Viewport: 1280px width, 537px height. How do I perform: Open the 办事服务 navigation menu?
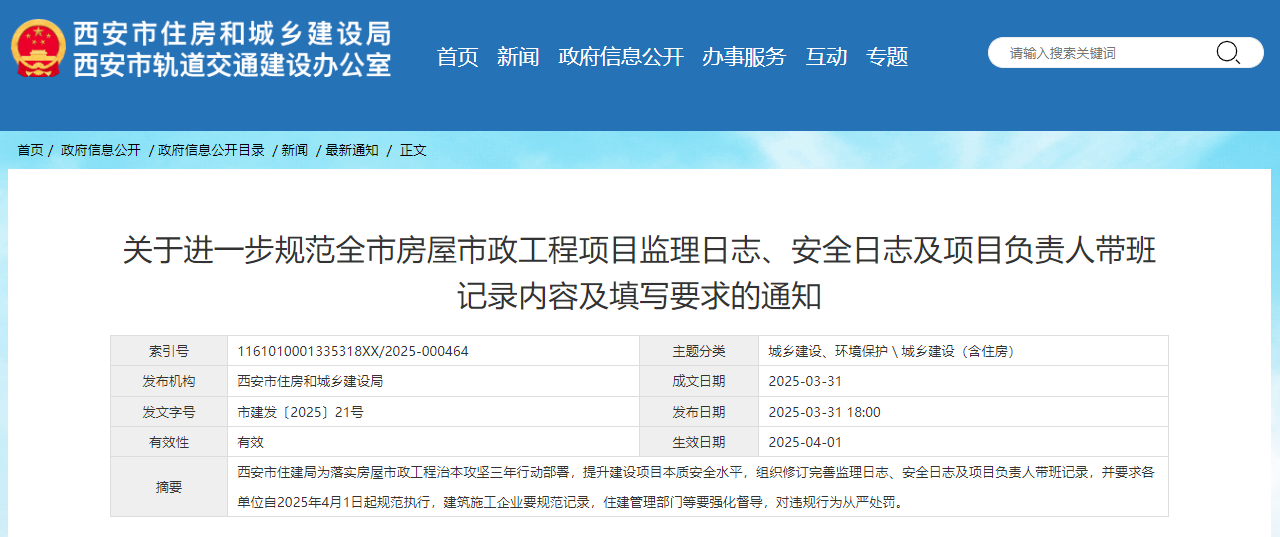[744, 57]
